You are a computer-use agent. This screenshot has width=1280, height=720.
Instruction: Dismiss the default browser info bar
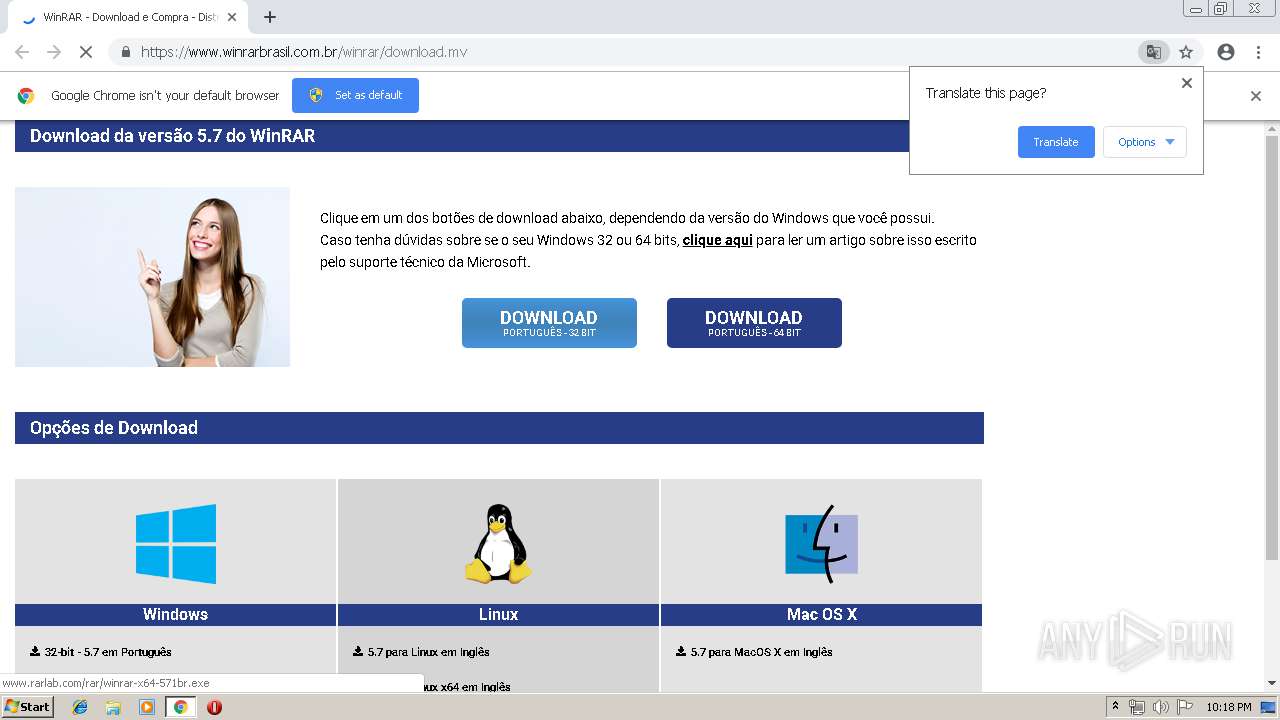click(x=1256, y=96)
